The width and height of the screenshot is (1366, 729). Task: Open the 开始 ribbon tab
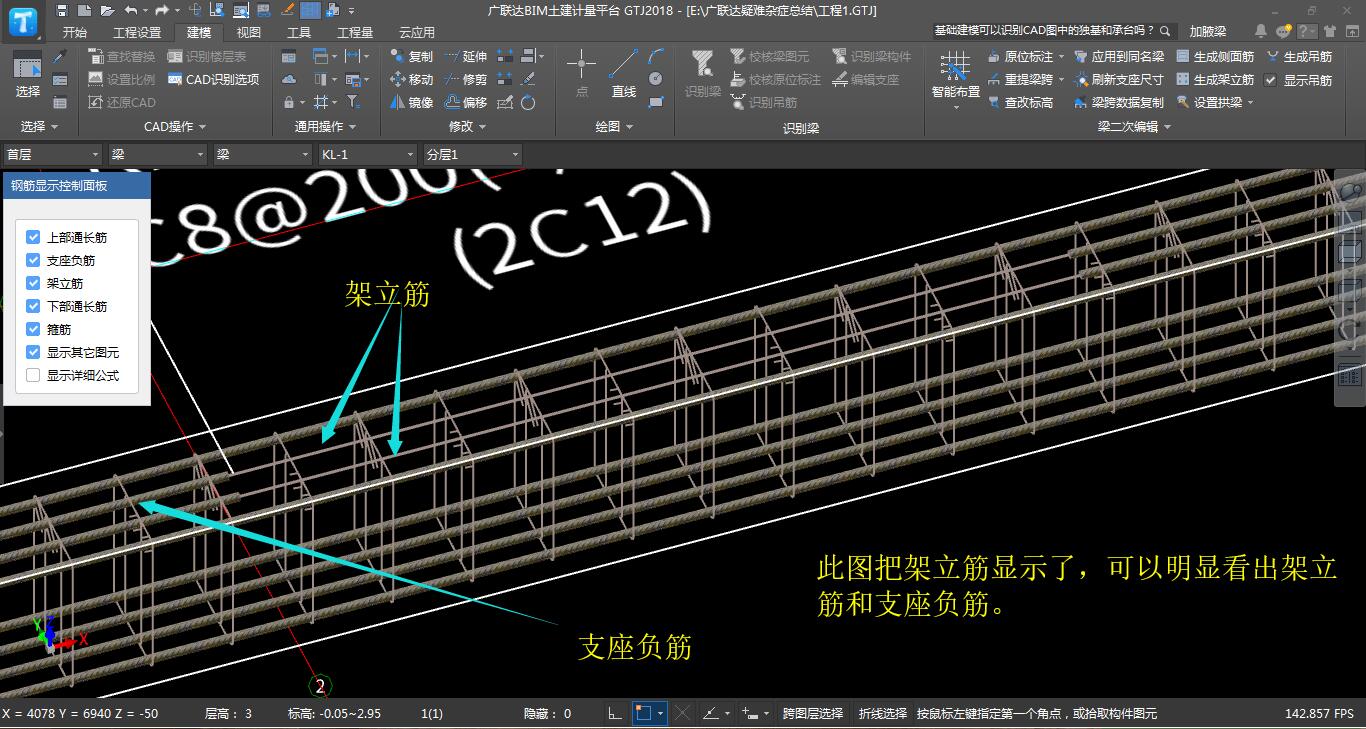(75, 32)
